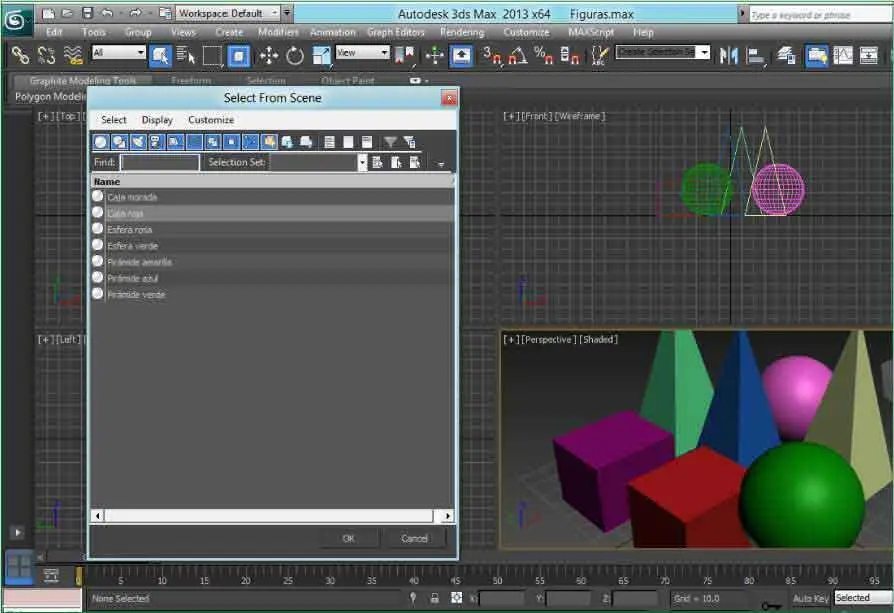Click the [Wireframe] viewport label

tap(580, 116)
